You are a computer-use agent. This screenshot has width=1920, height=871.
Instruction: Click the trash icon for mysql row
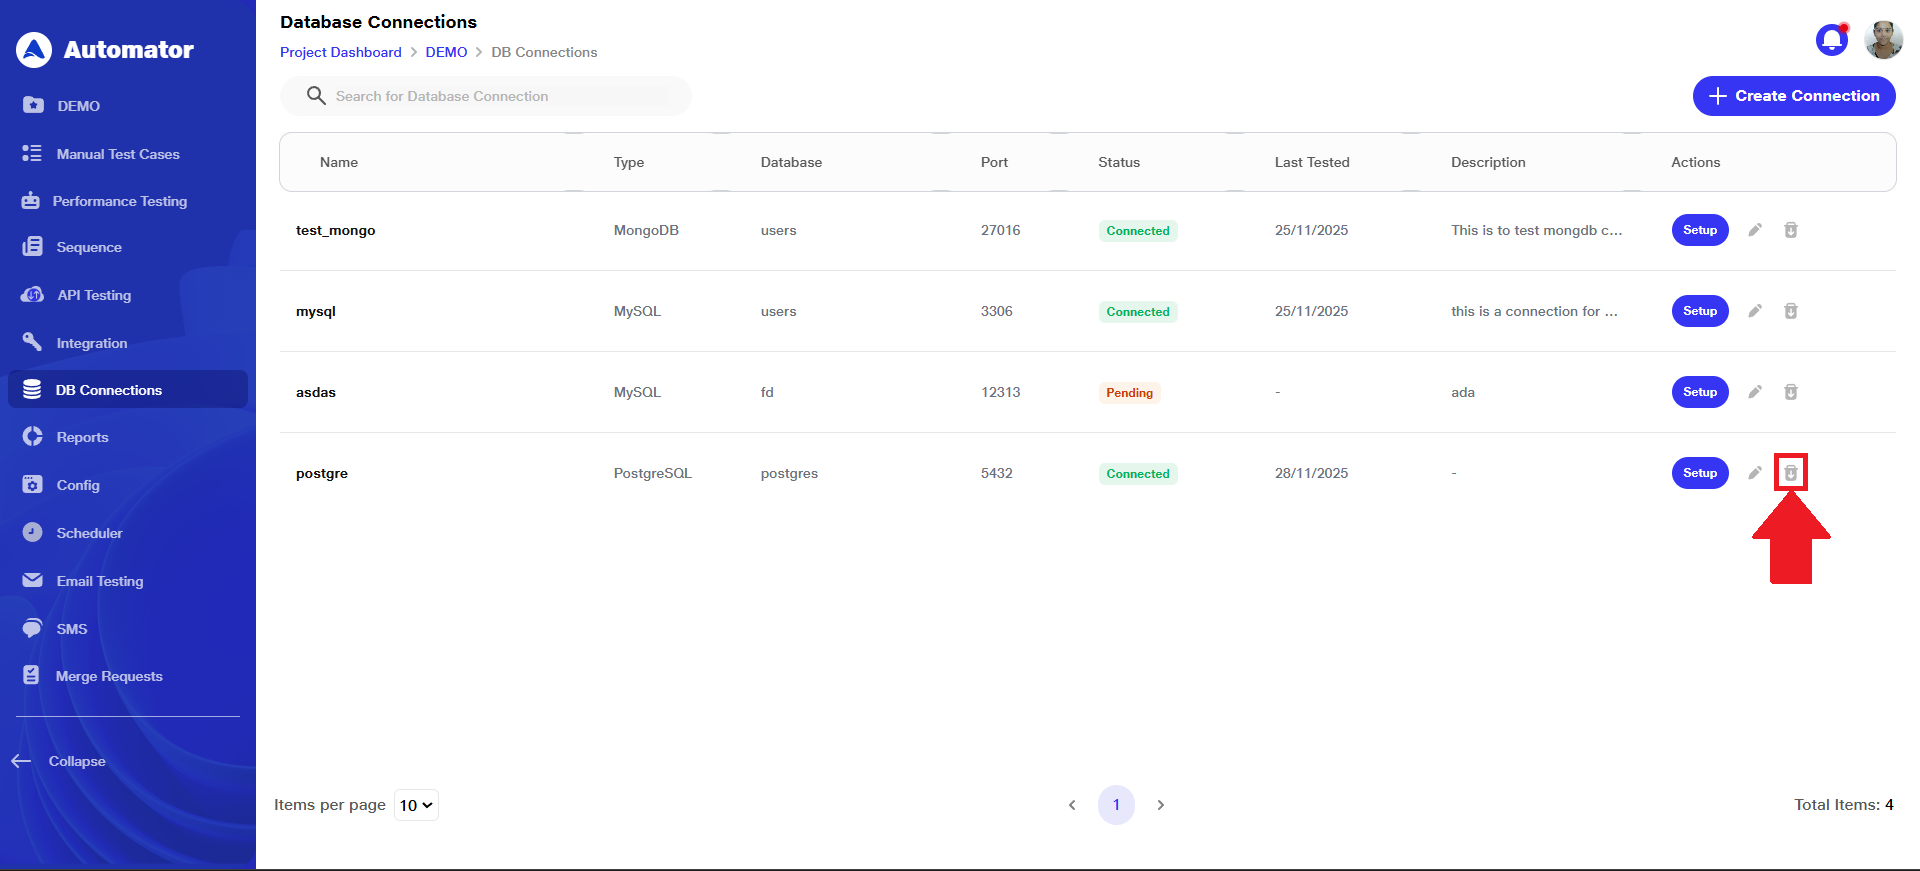point(1790,311)
